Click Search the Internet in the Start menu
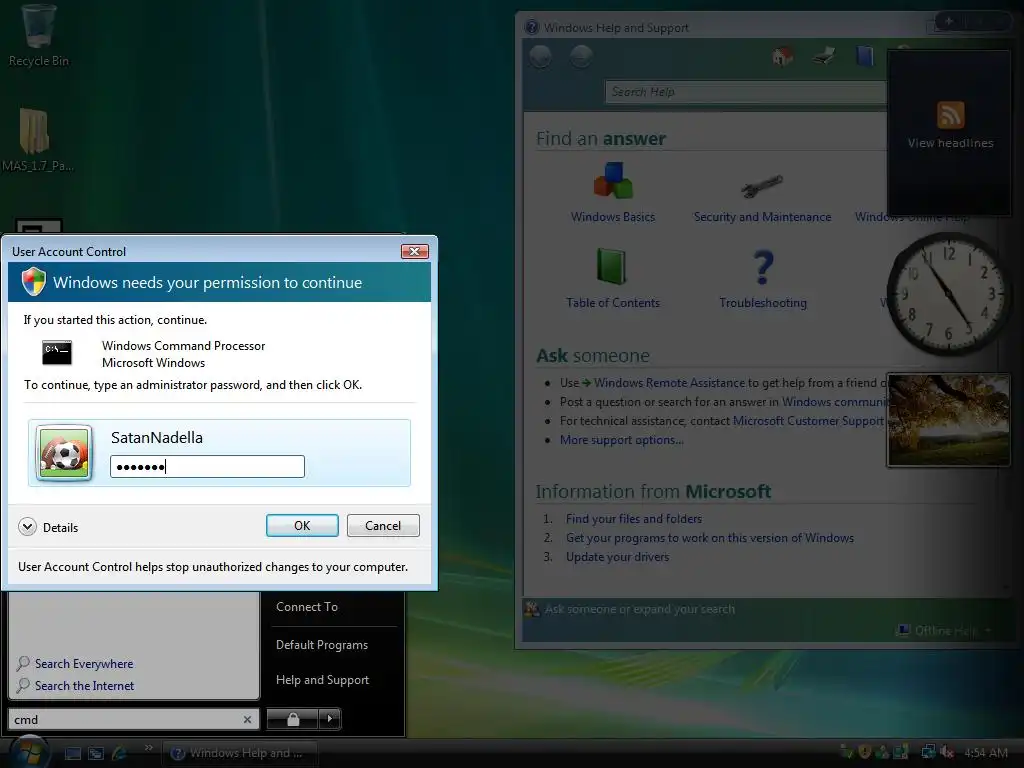 tap(84, 686)
